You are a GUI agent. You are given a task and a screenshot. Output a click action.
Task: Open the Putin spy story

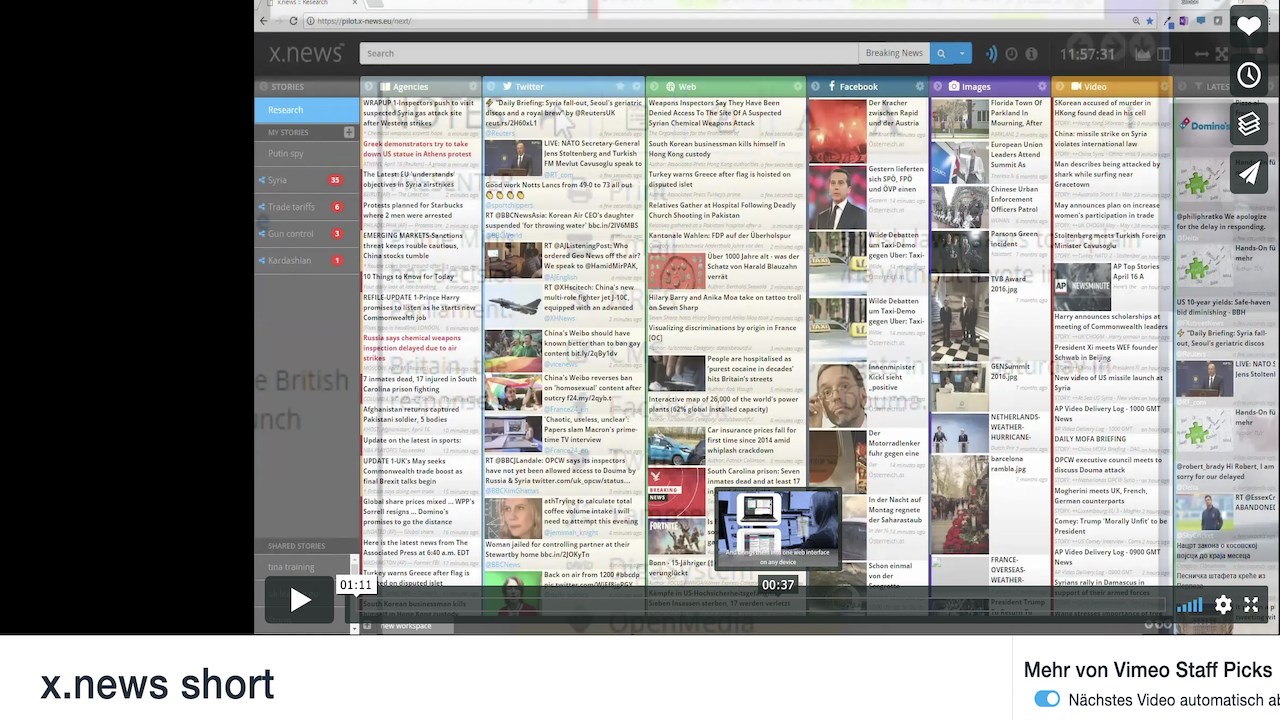click(306, 153)
